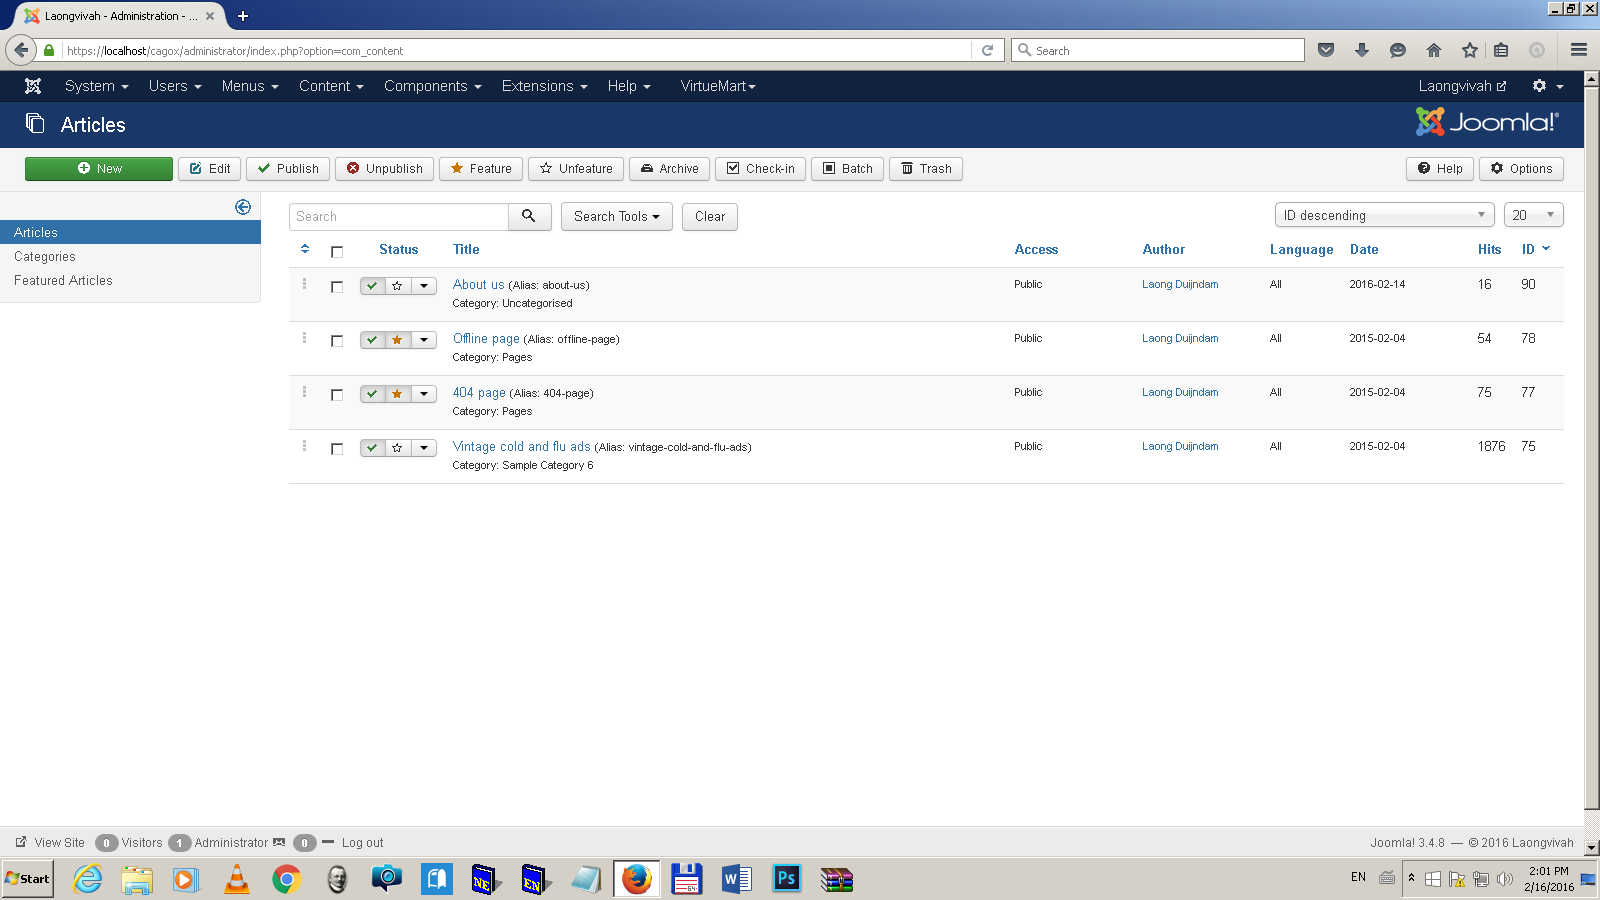The image size is (1600, 900).
Task: Toggle featured star for Offline page
Action: click(397, 340)
